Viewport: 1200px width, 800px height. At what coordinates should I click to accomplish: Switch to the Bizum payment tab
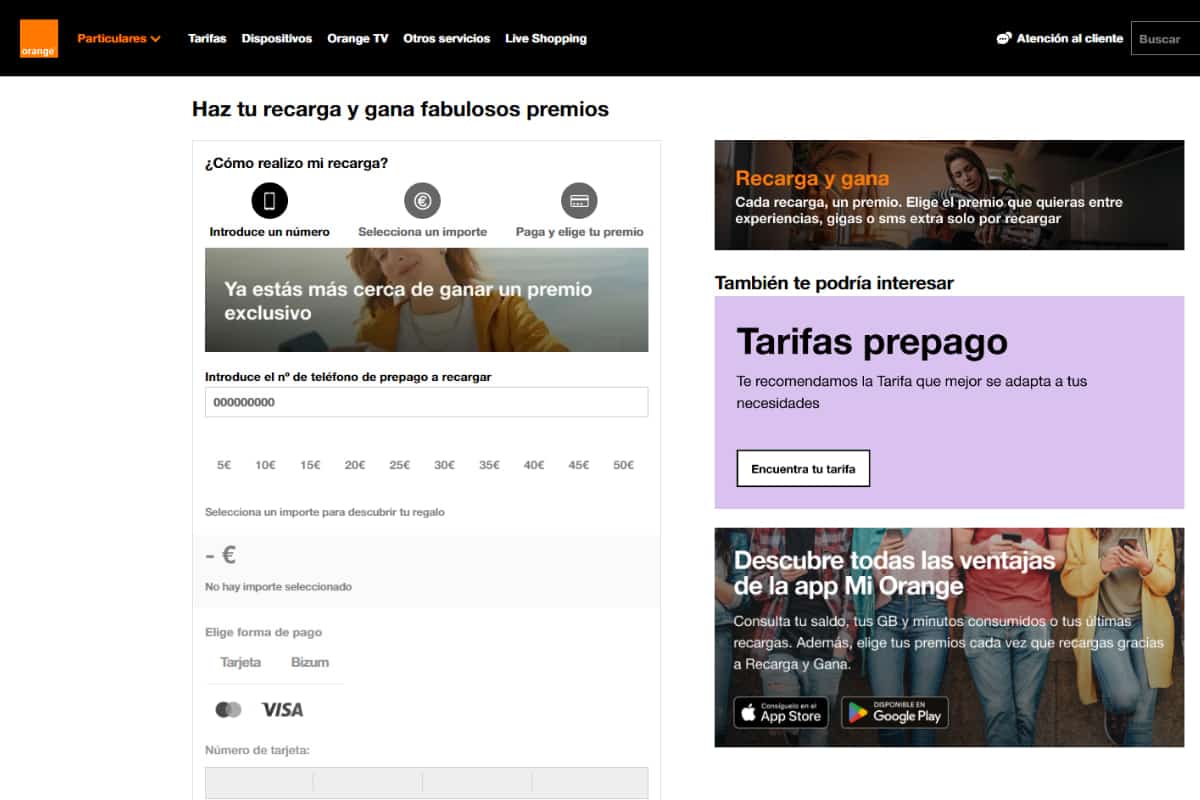point(309,662)
